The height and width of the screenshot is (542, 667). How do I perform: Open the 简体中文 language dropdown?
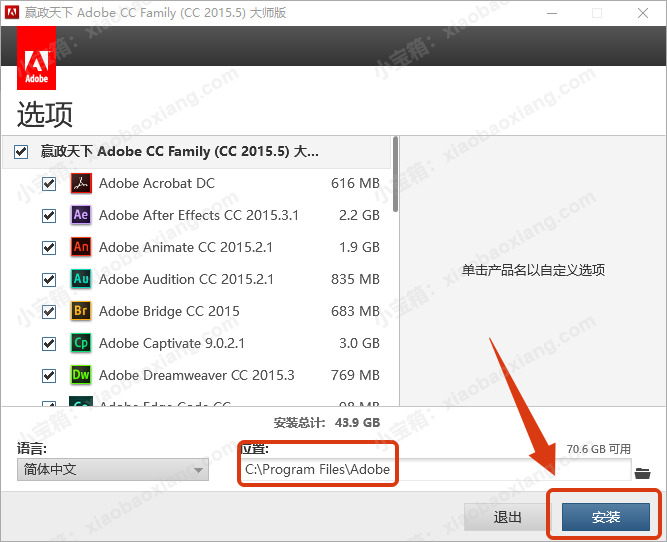tap(113, 470)
